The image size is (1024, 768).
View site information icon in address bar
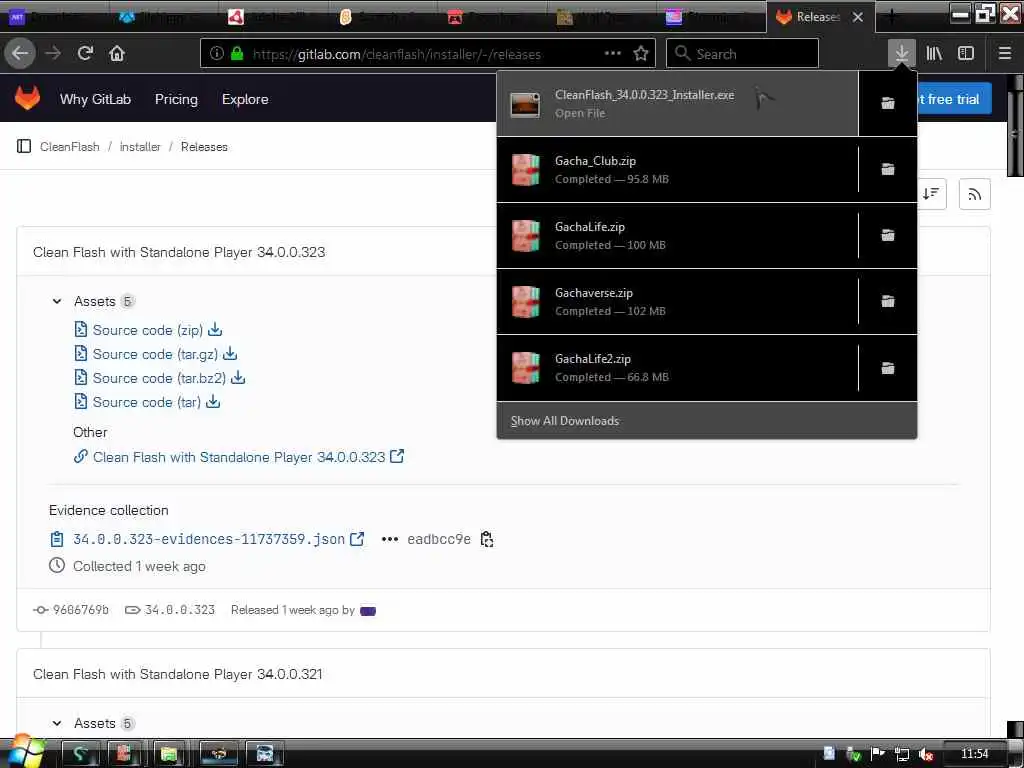(217, 54)
